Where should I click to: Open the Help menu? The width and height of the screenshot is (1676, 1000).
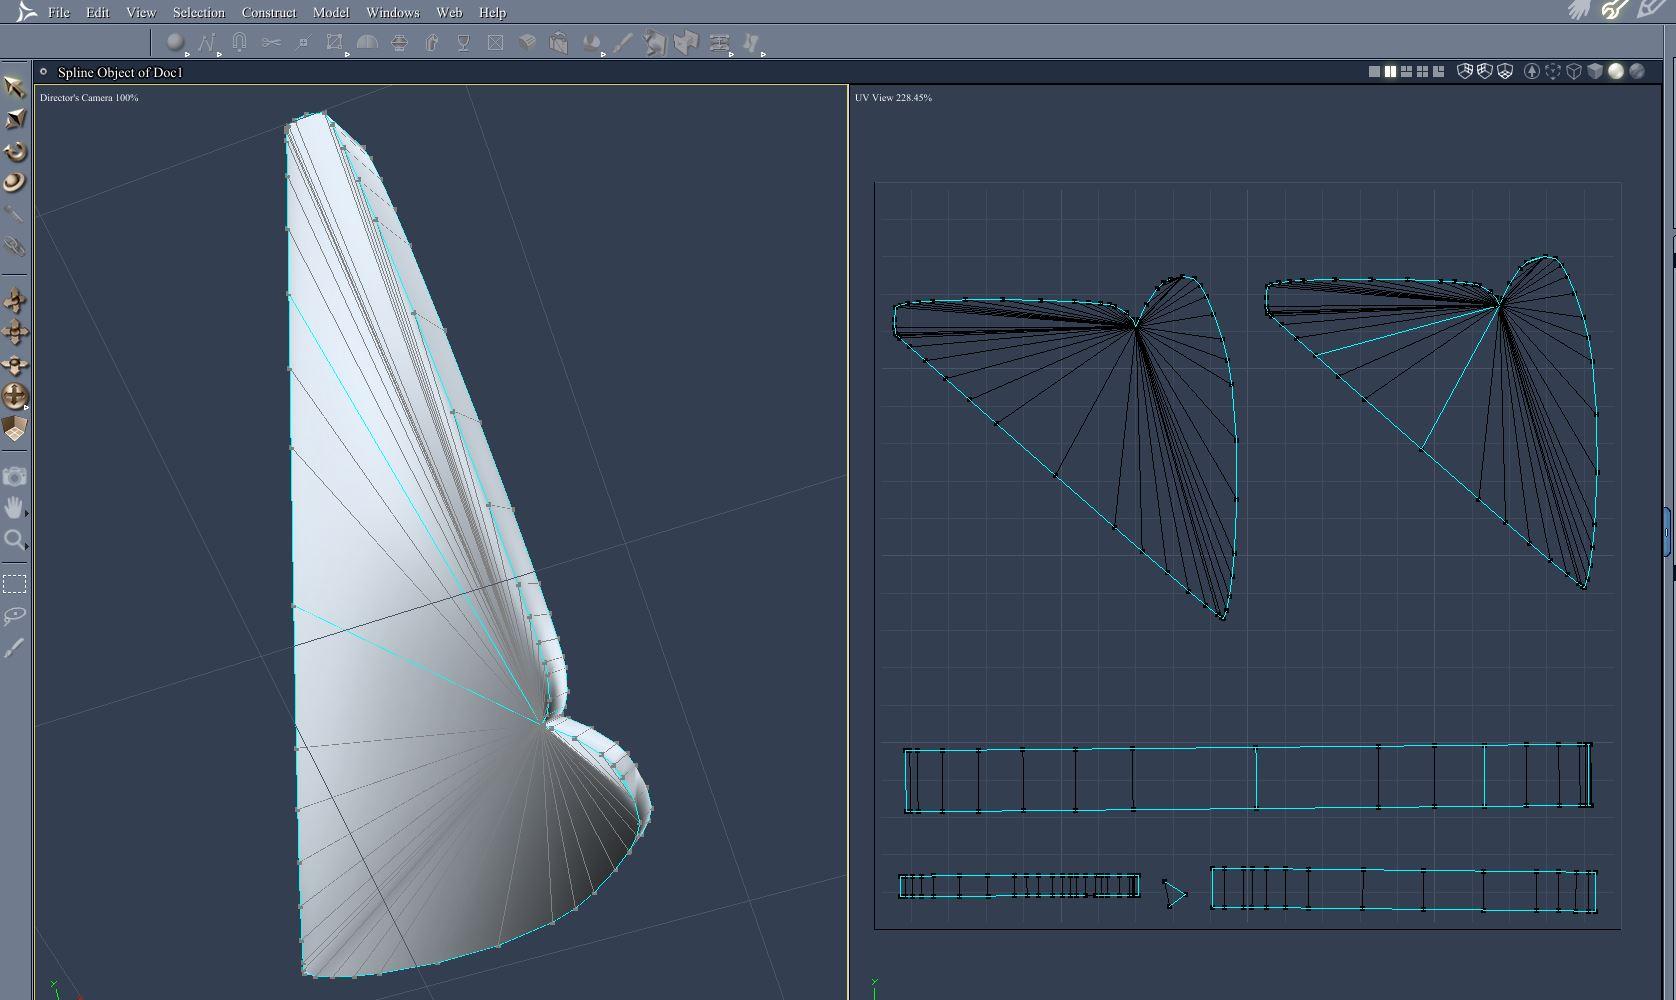pyautogui.click(x=492, y=12)
